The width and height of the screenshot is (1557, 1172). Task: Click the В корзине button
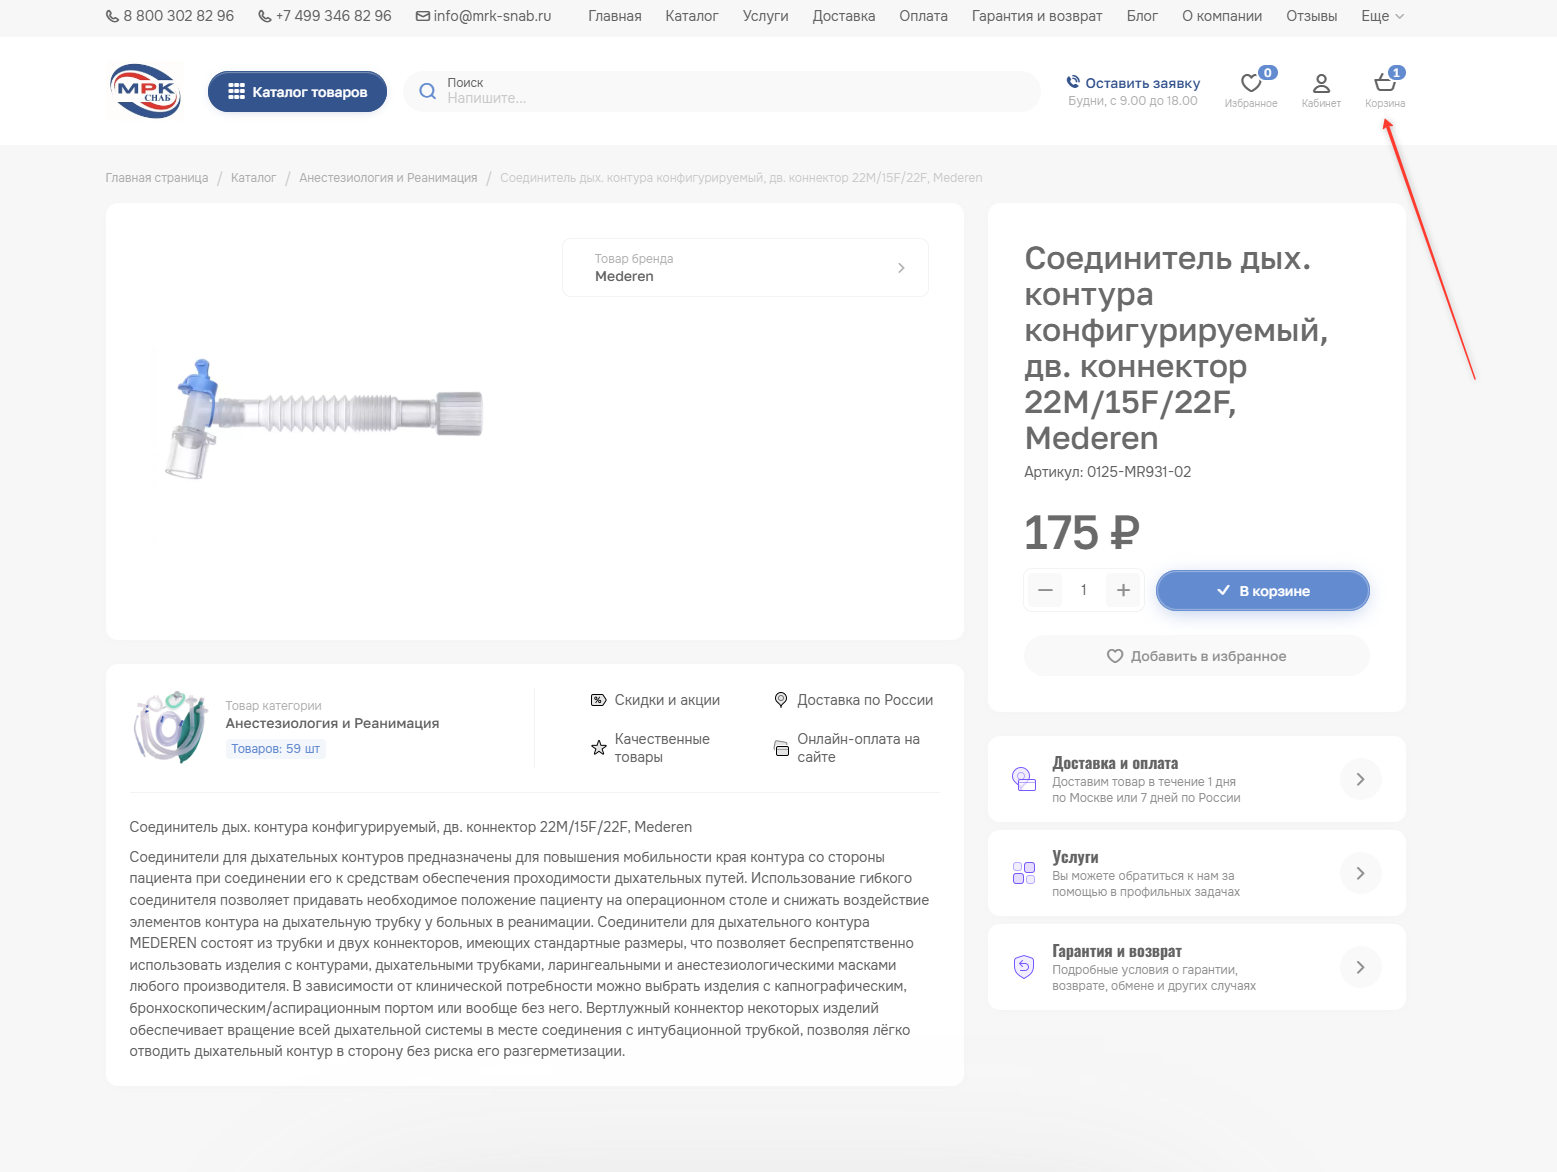[1263, 590]
